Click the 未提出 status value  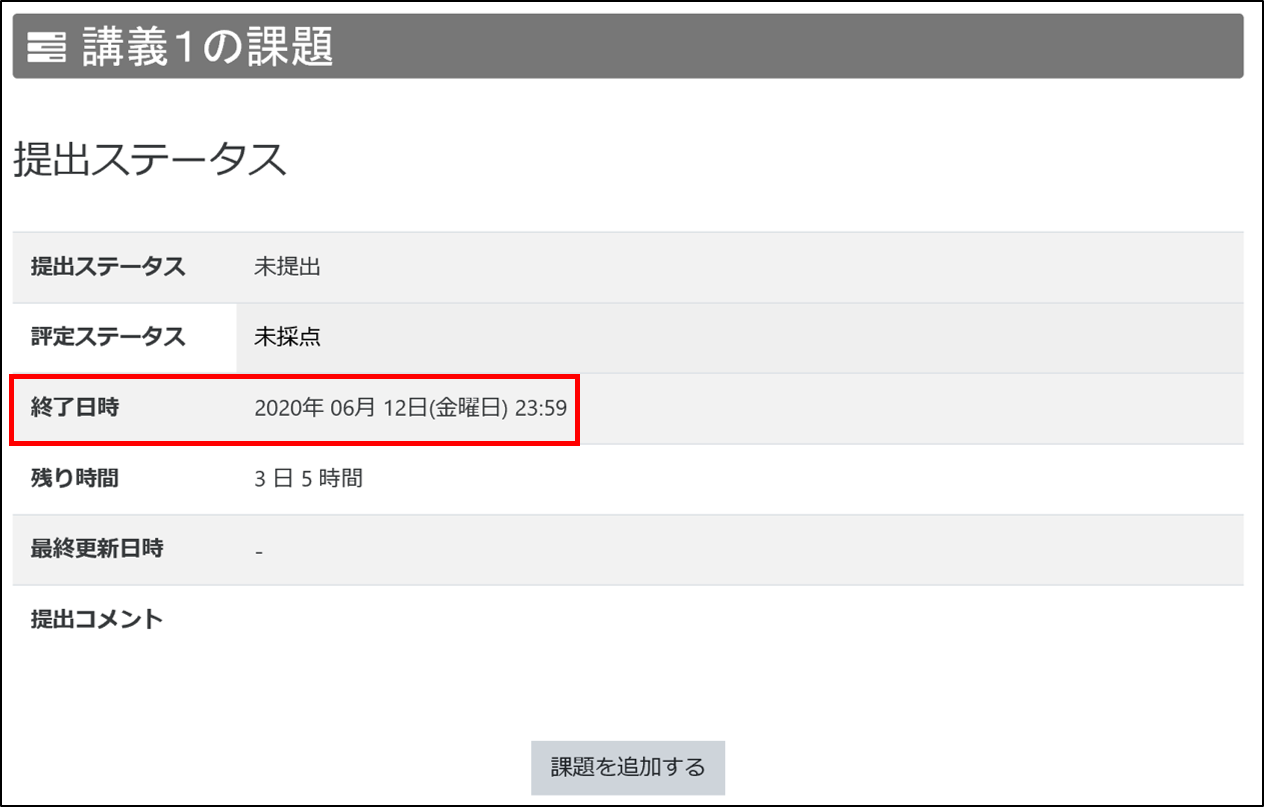point(287,267)
